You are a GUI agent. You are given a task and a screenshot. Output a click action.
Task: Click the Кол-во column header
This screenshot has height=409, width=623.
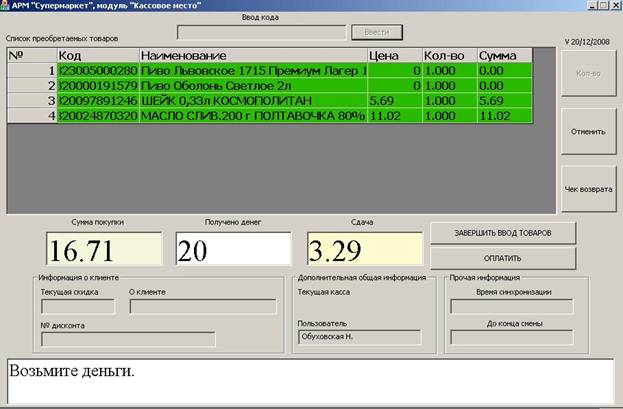pos(450,56)
